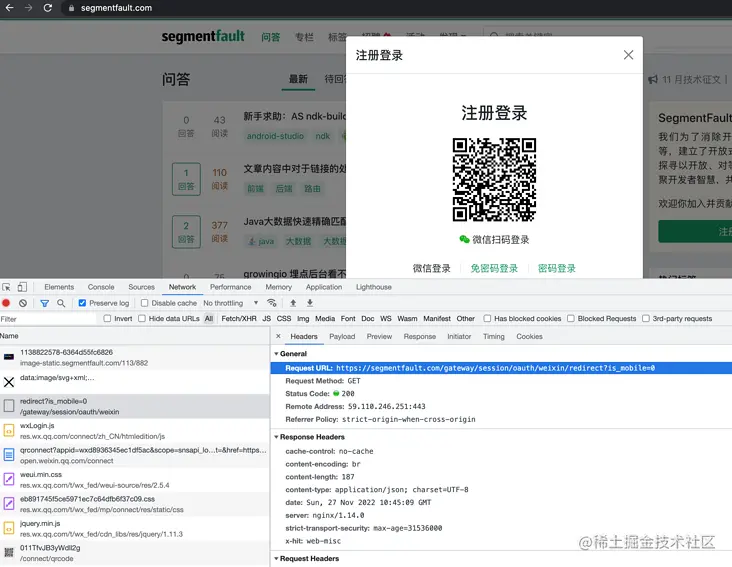732x567 pixels.
Task: Click the segmentfault logo
Action: click(203, 36)
